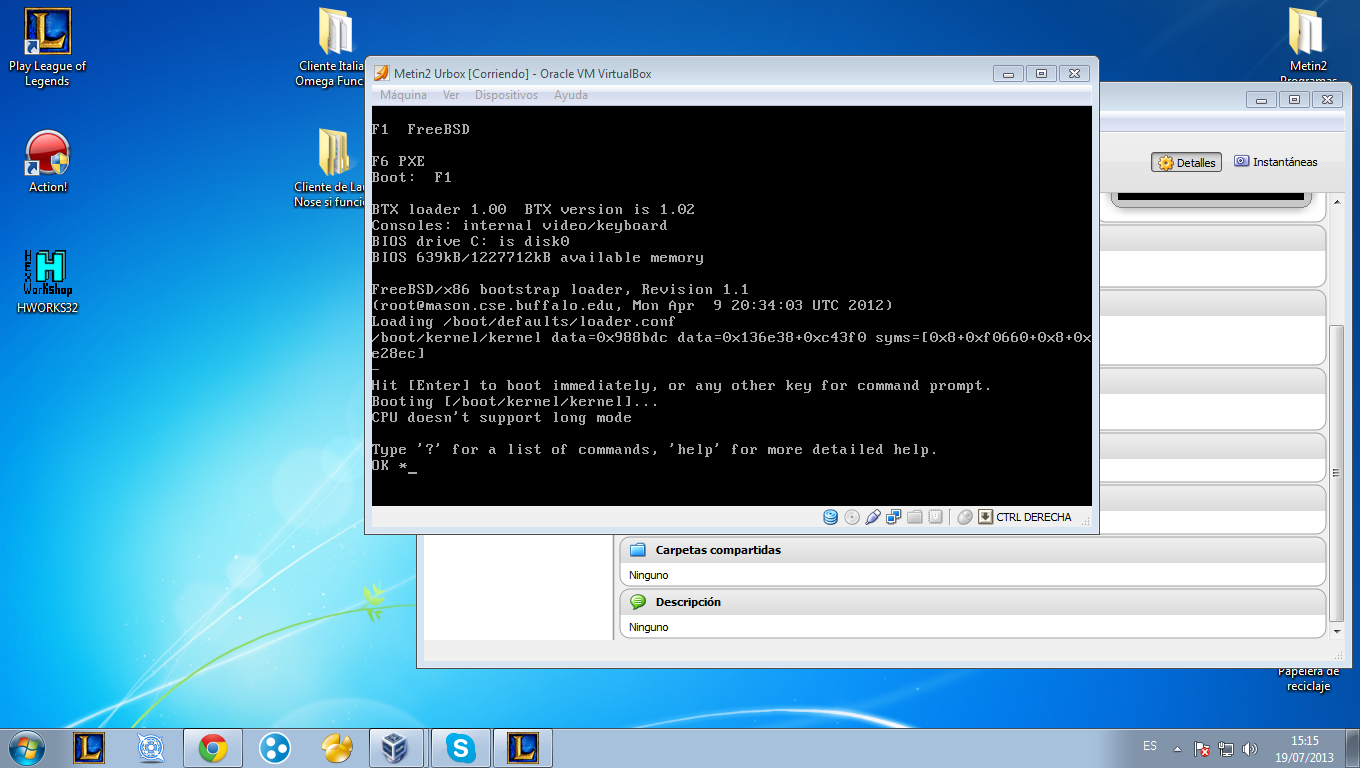Viewport: 1360px width, 768px height.
Task: Open the Dispositivos menu in VM window
Action: 506,95
